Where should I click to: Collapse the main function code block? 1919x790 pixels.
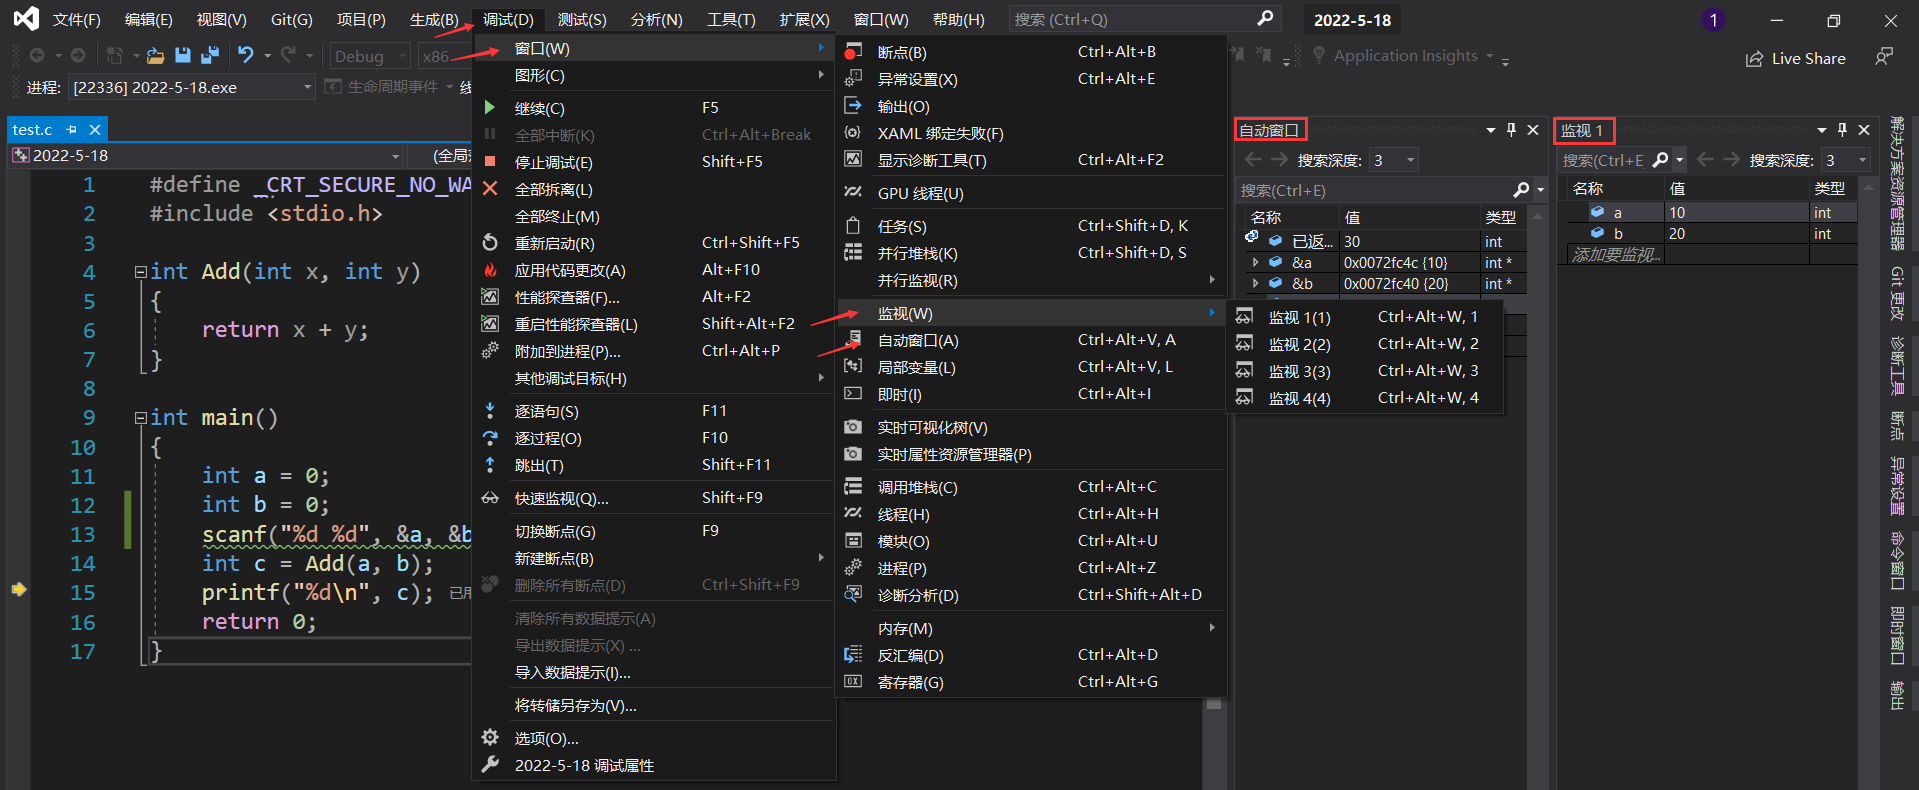(x=141, y=418)
